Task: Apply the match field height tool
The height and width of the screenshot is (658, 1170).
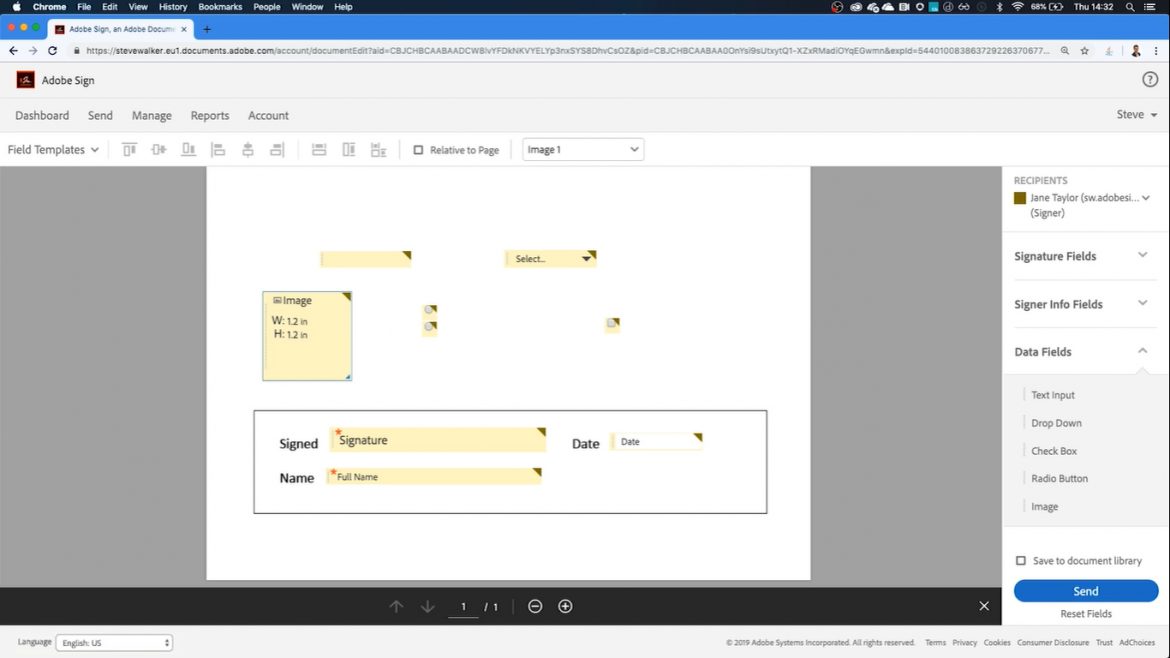Action: 348,148
